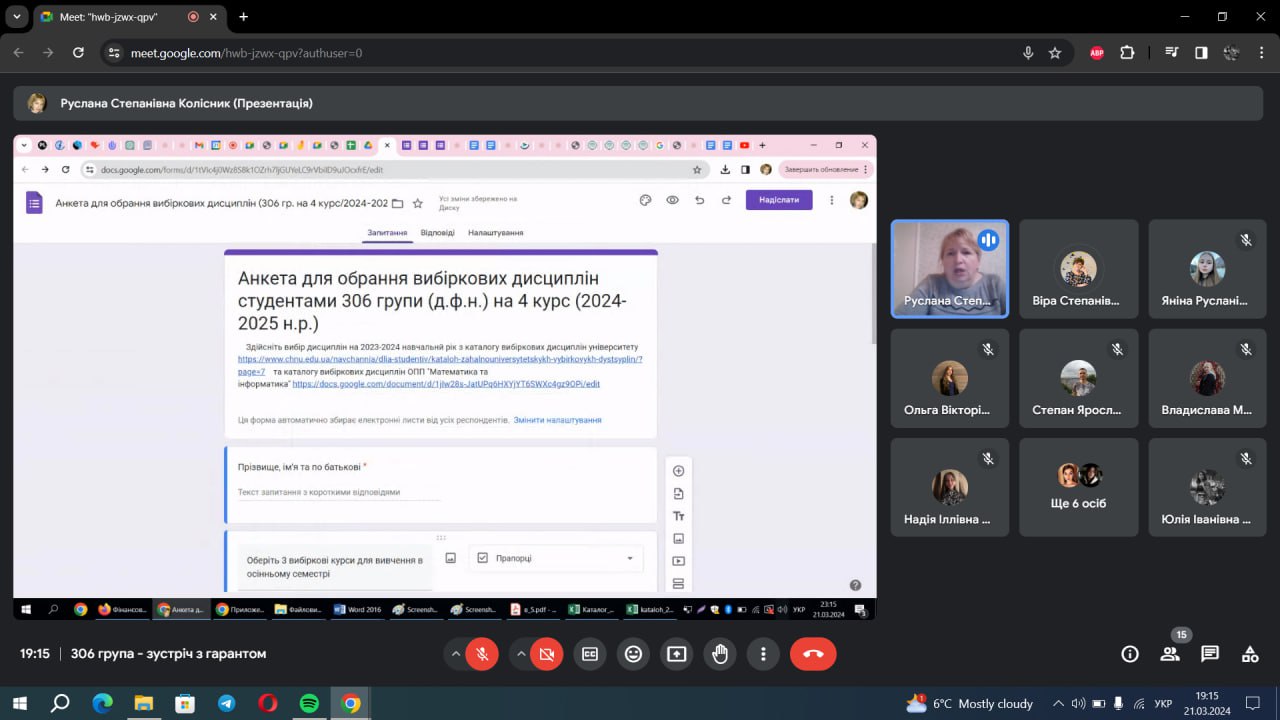
Task: Click the present screen button
Action: click(x=676, y=654)
